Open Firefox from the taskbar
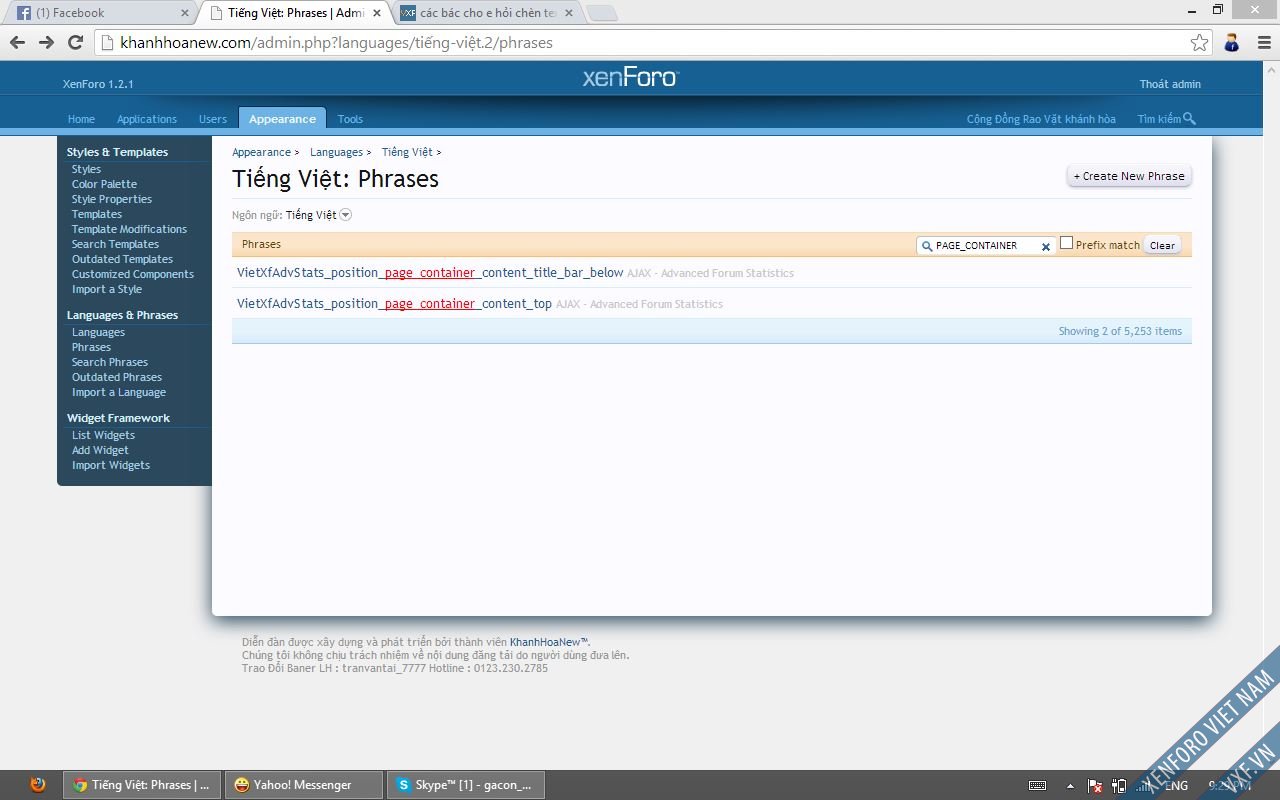The height and width of the screenshot is (800, 1280). coord(37,785)
